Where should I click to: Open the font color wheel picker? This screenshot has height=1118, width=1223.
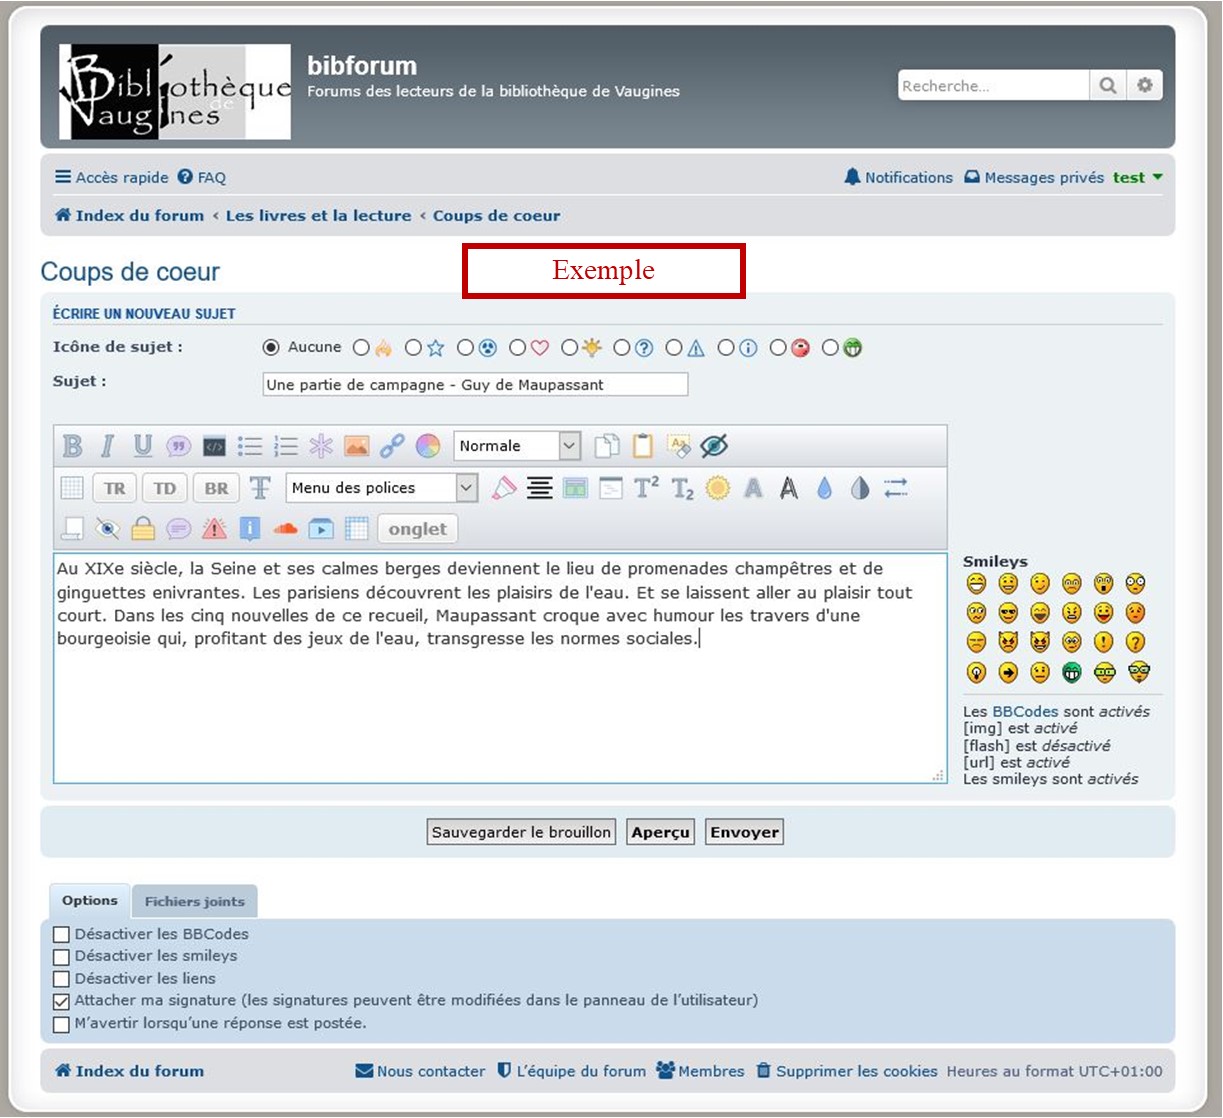click(x=428, y=446)
